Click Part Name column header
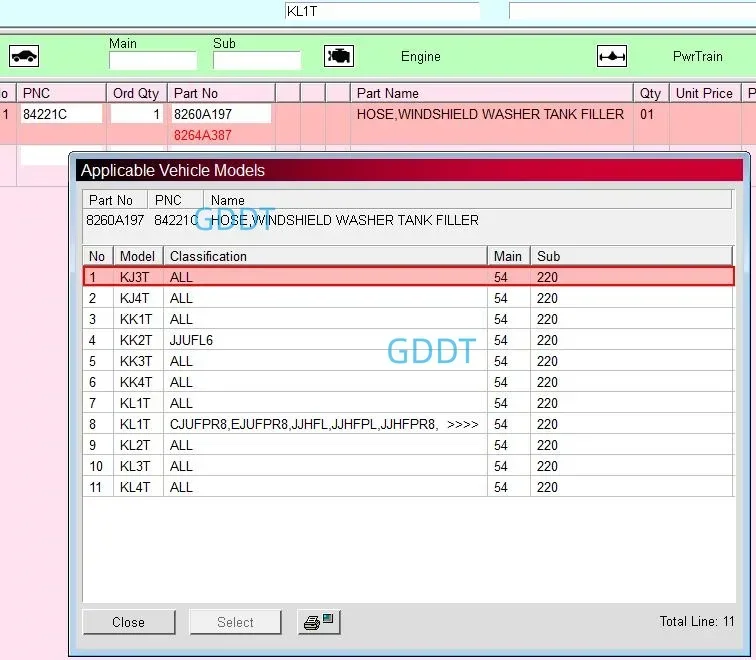756x660 pixels. coord(492,93)
